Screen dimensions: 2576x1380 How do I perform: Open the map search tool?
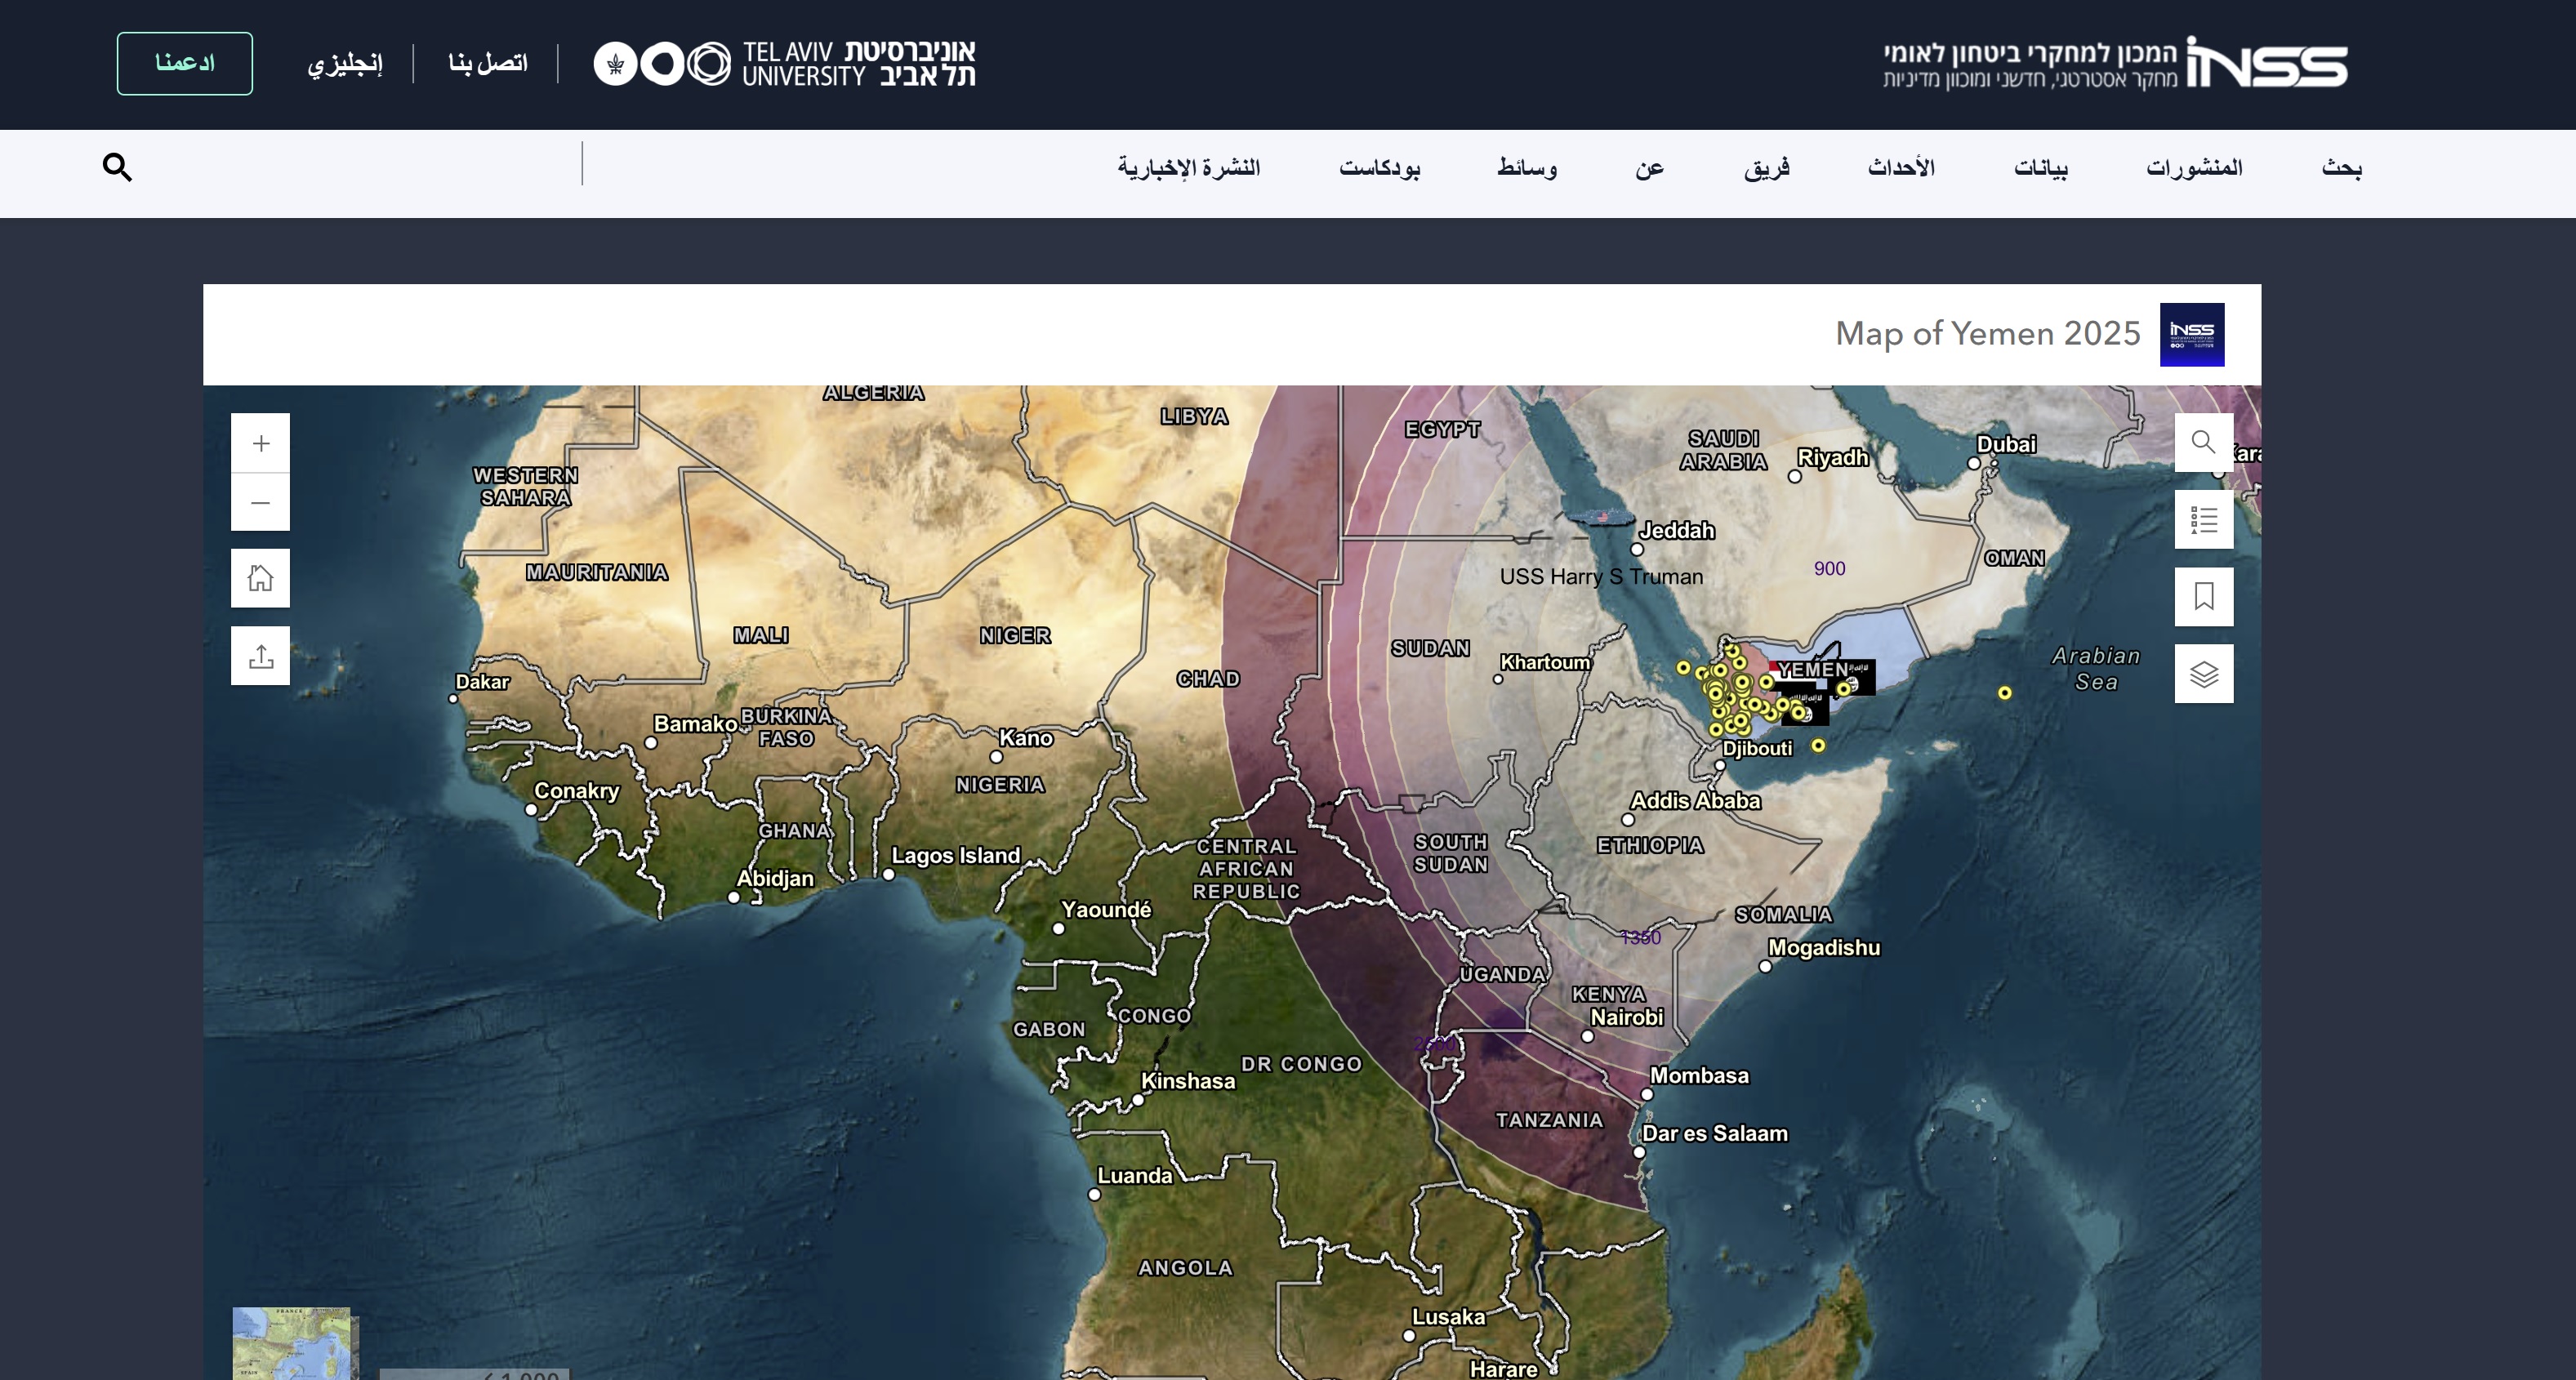2203,442
